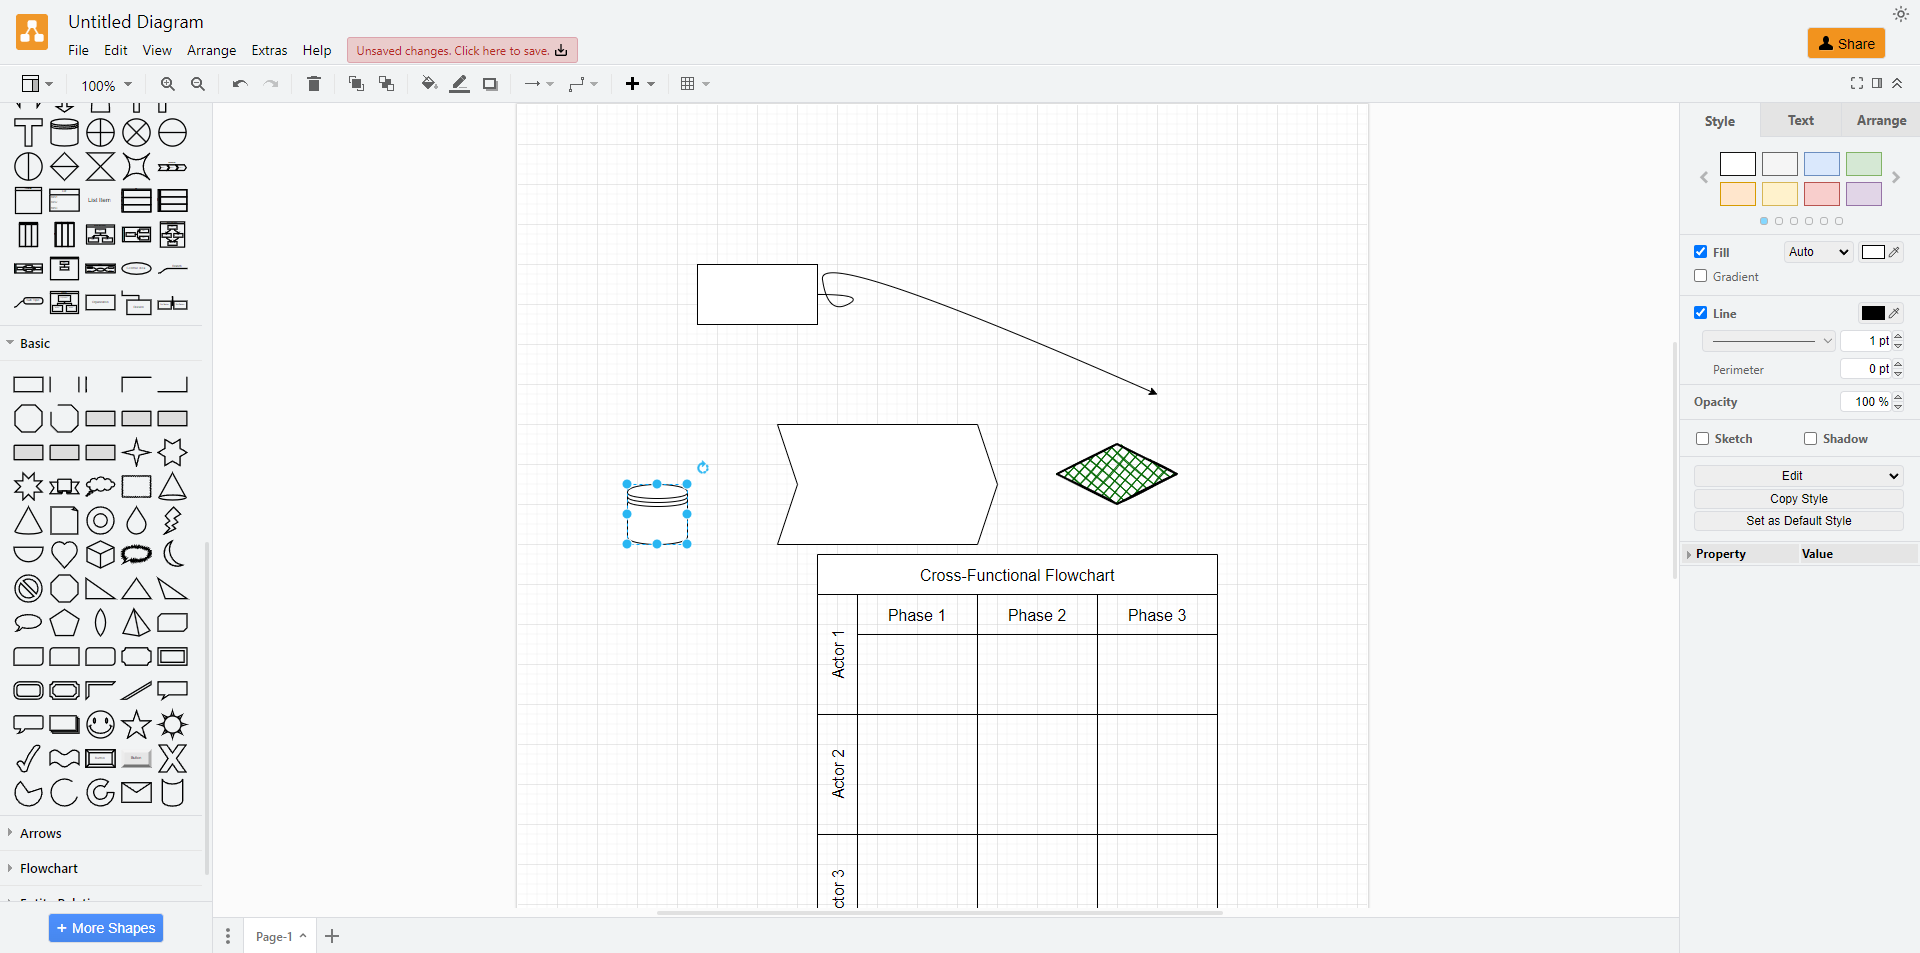This screenshot has width=1920, height=953.
Task: Pick the cube shape from Basic
Action: (x=101, y=555)
